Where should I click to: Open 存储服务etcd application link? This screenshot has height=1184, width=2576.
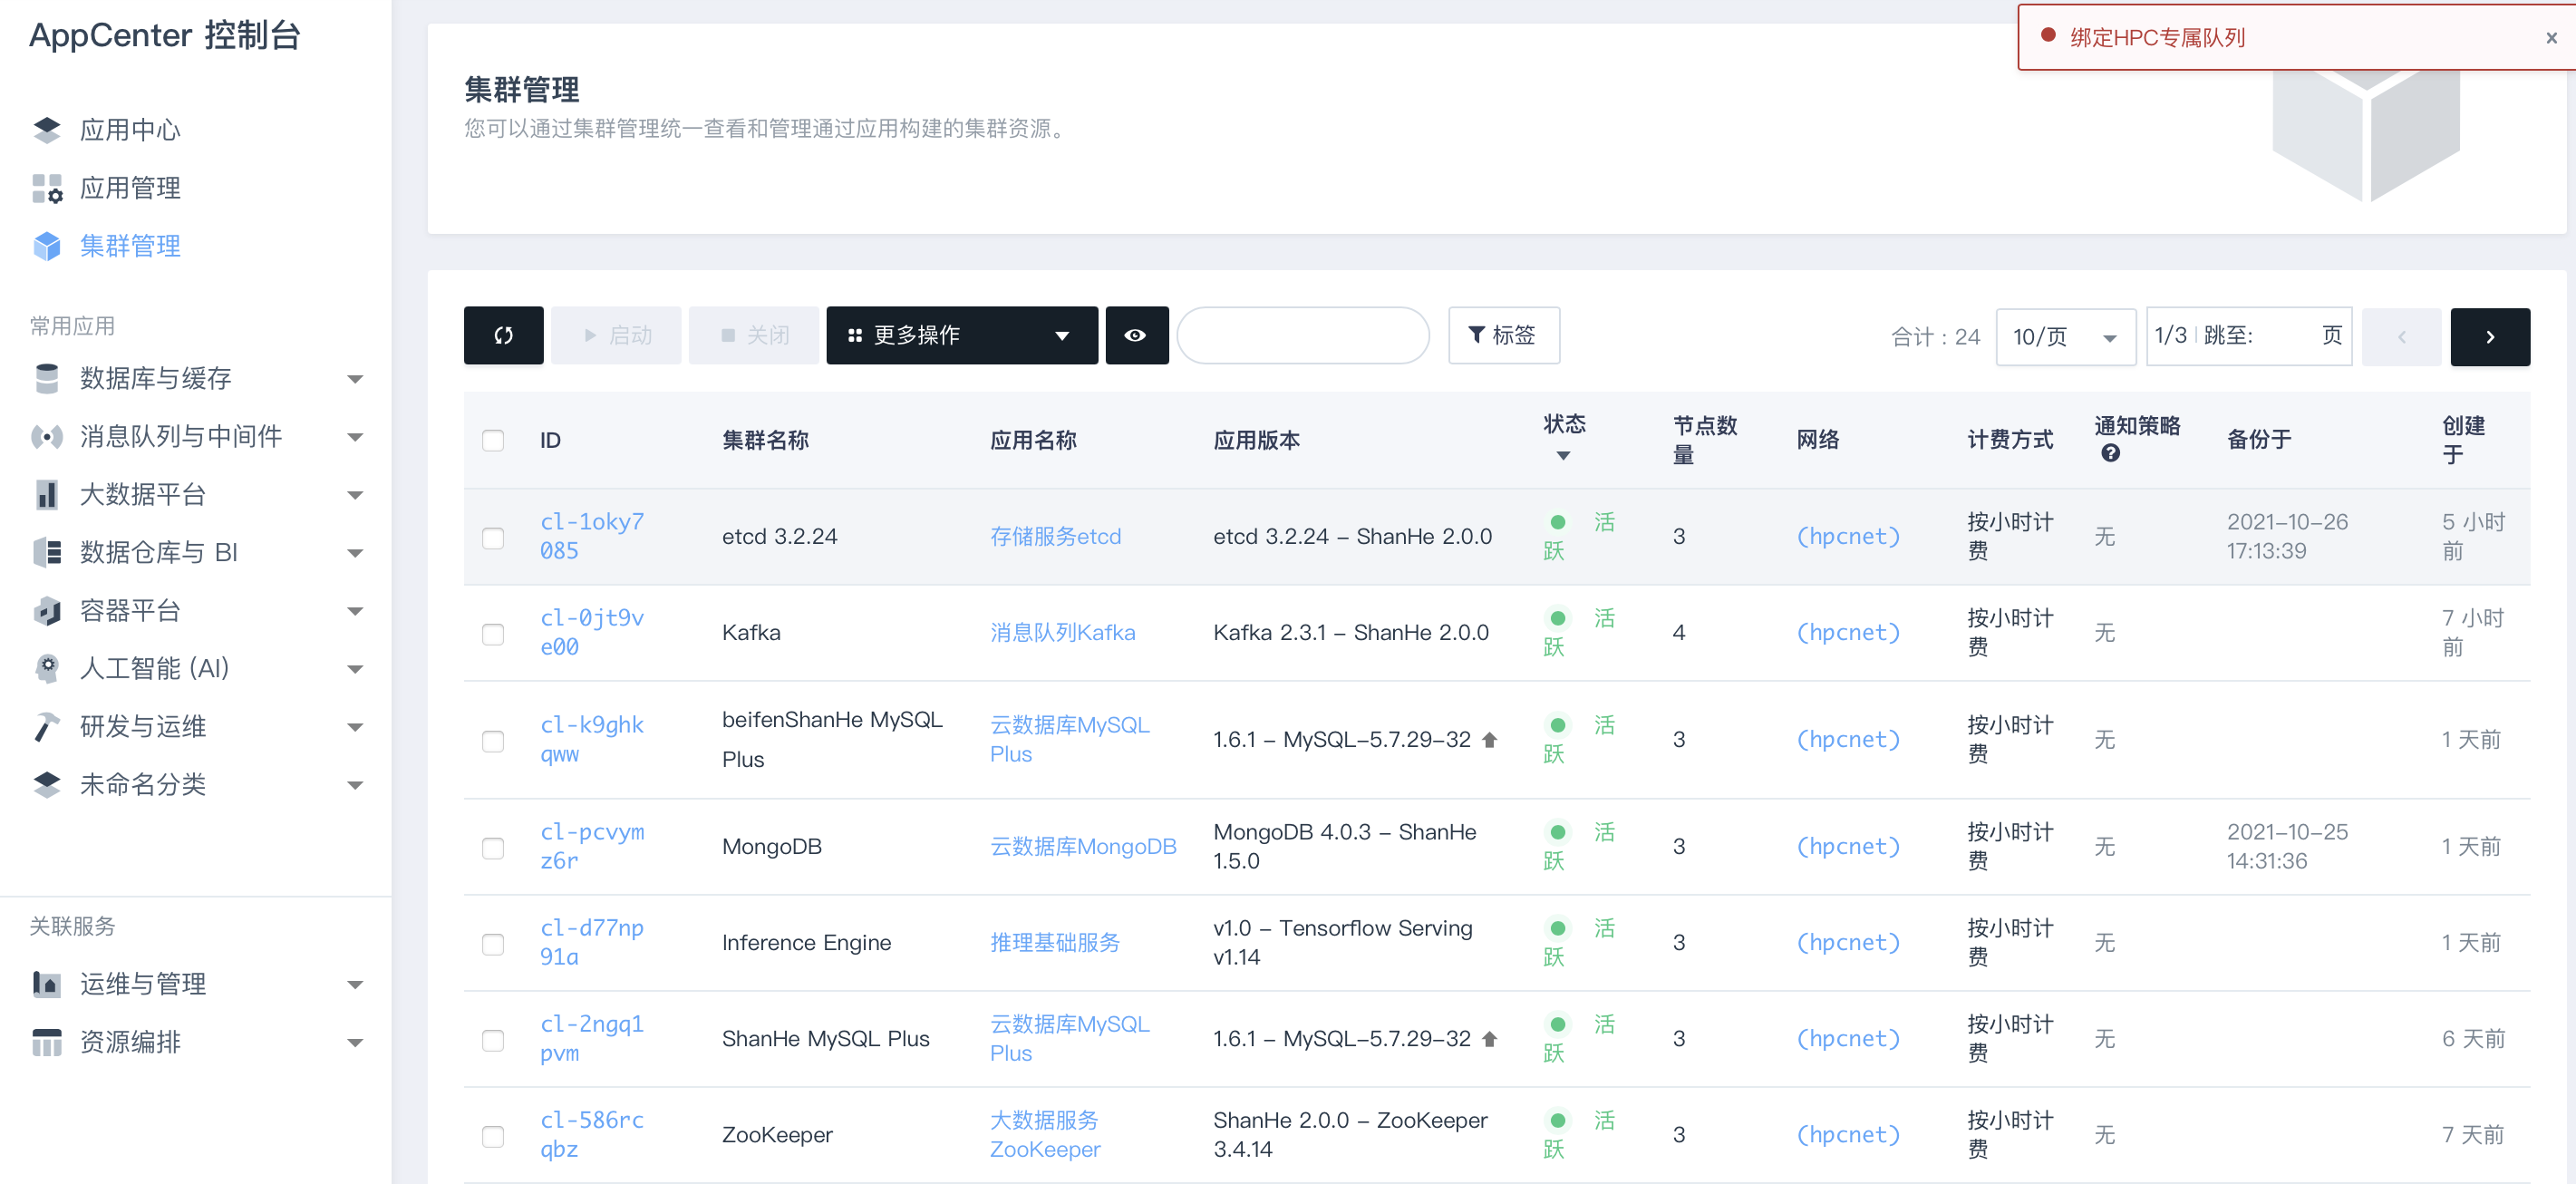click(x=1055, y=537)
